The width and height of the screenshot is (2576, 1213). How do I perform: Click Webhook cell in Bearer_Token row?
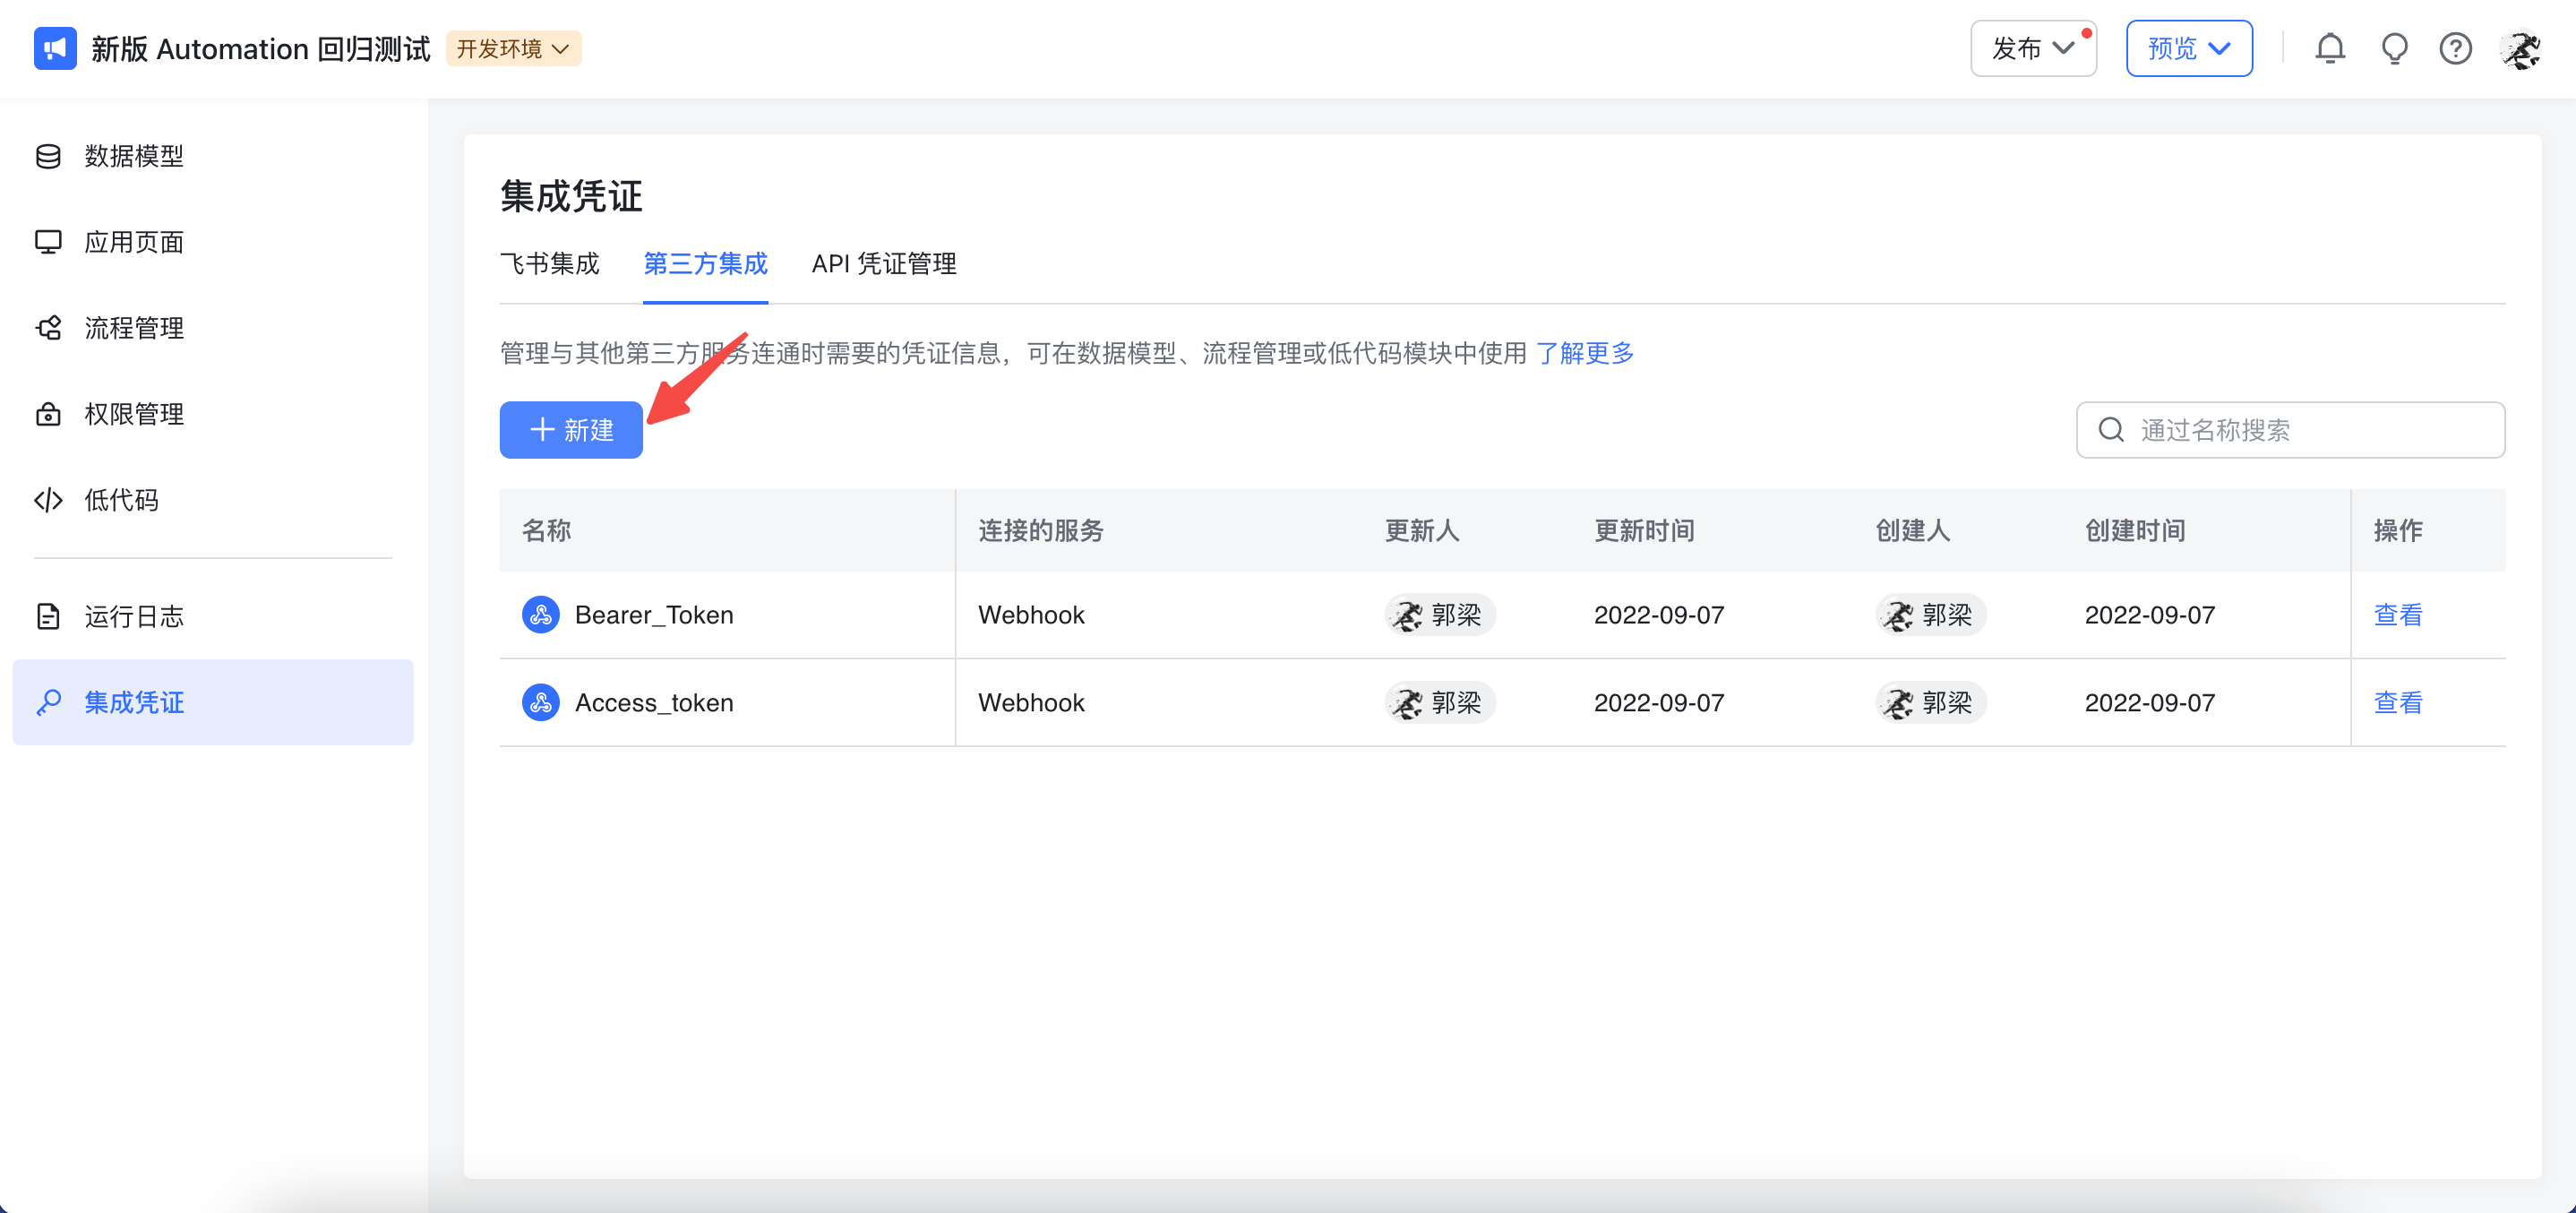point(1031,615)
